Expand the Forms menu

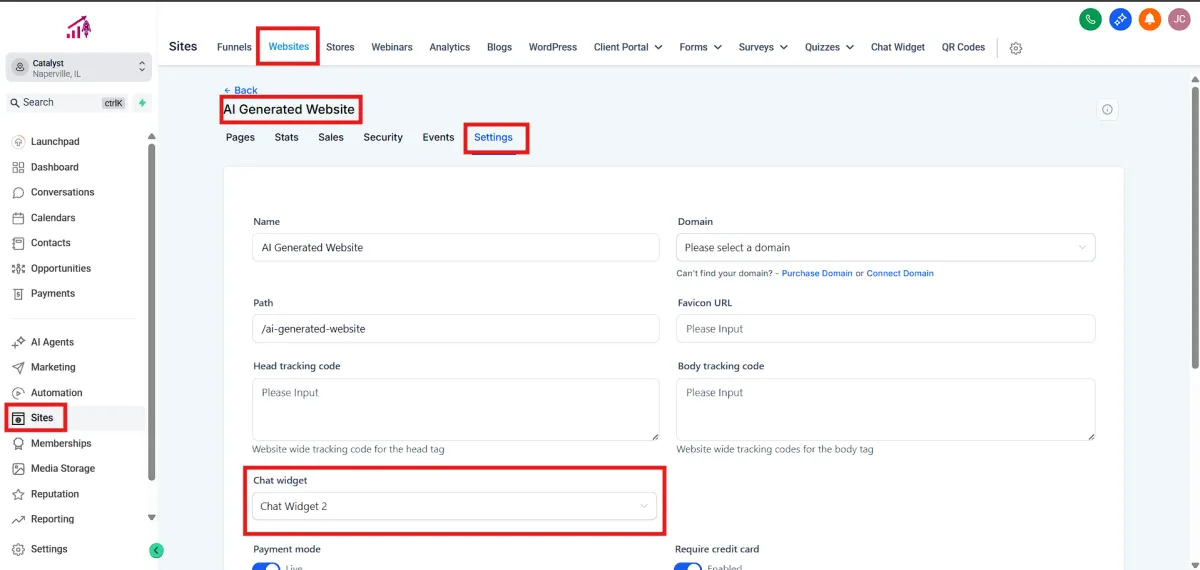[700, 47]
